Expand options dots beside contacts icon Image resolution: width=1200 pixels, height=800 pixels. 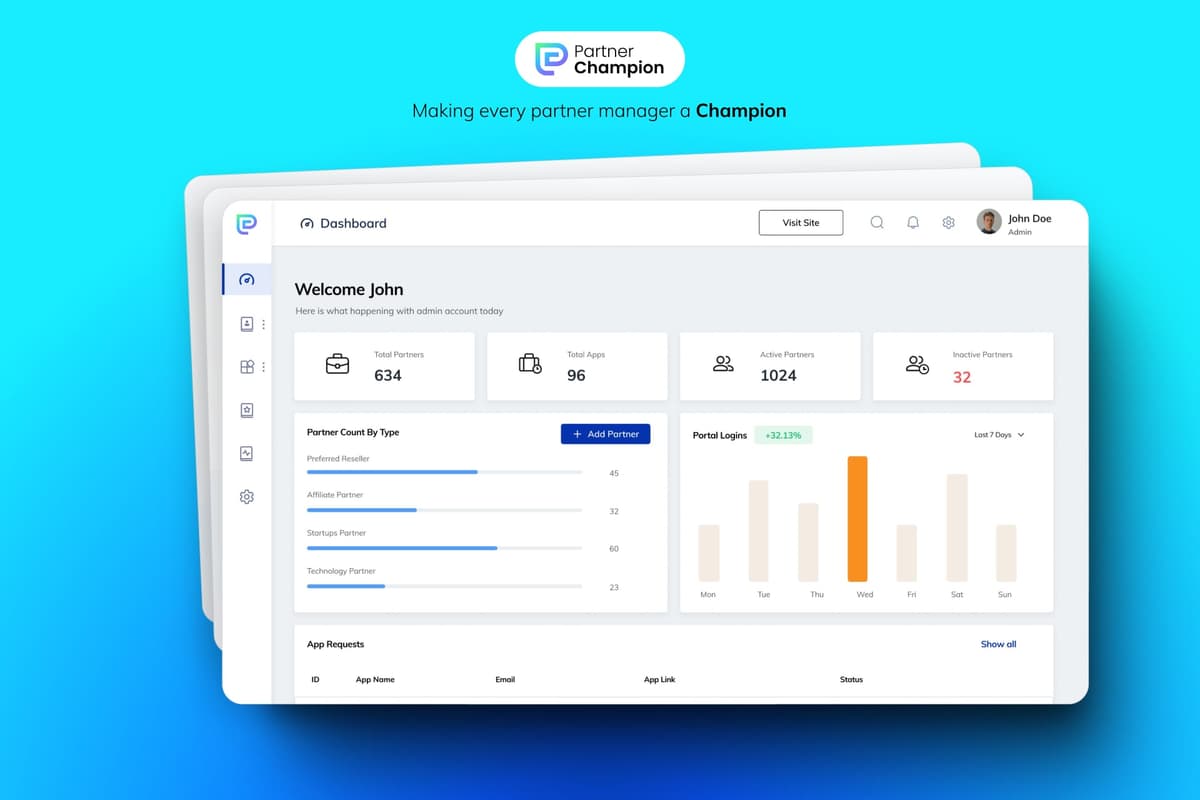coord(264,324)
